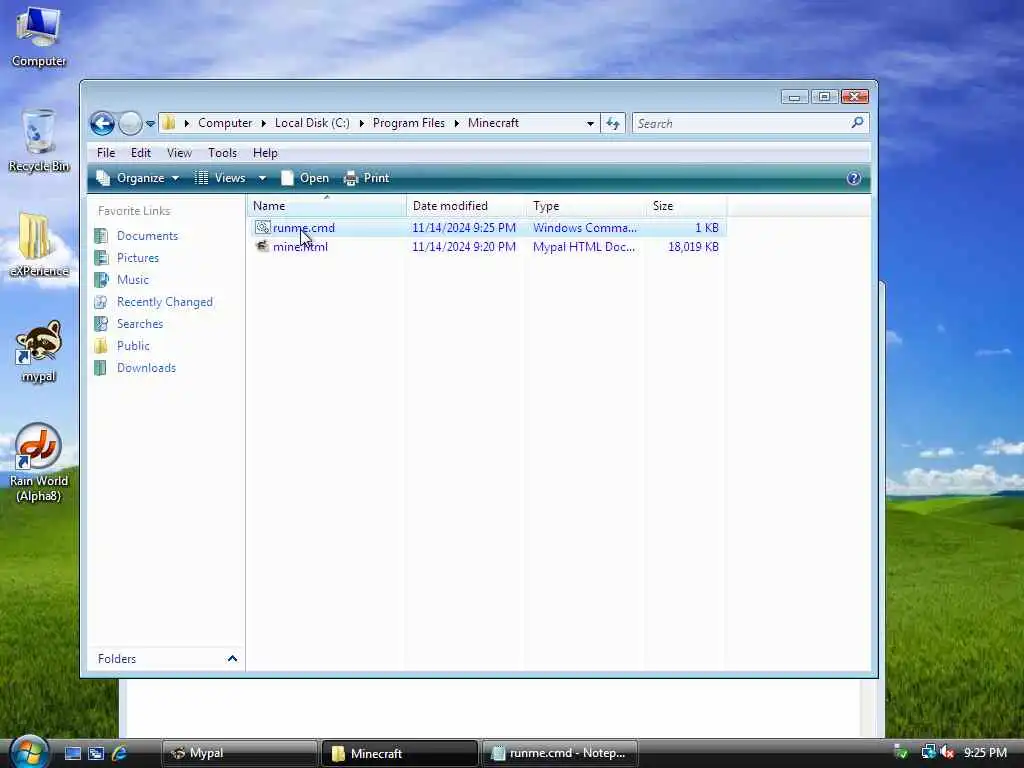The image size is (1024, 768).
Task: Open the Help menu
Action: coord(265,153)
